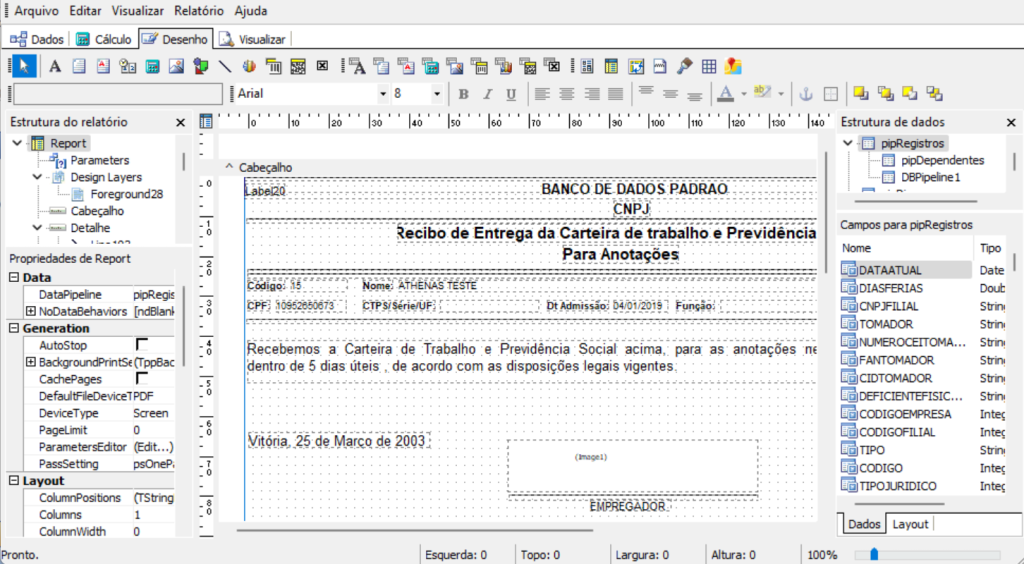Justify text alignment
Screen dimensions: 1024x564
coord(615,94)
